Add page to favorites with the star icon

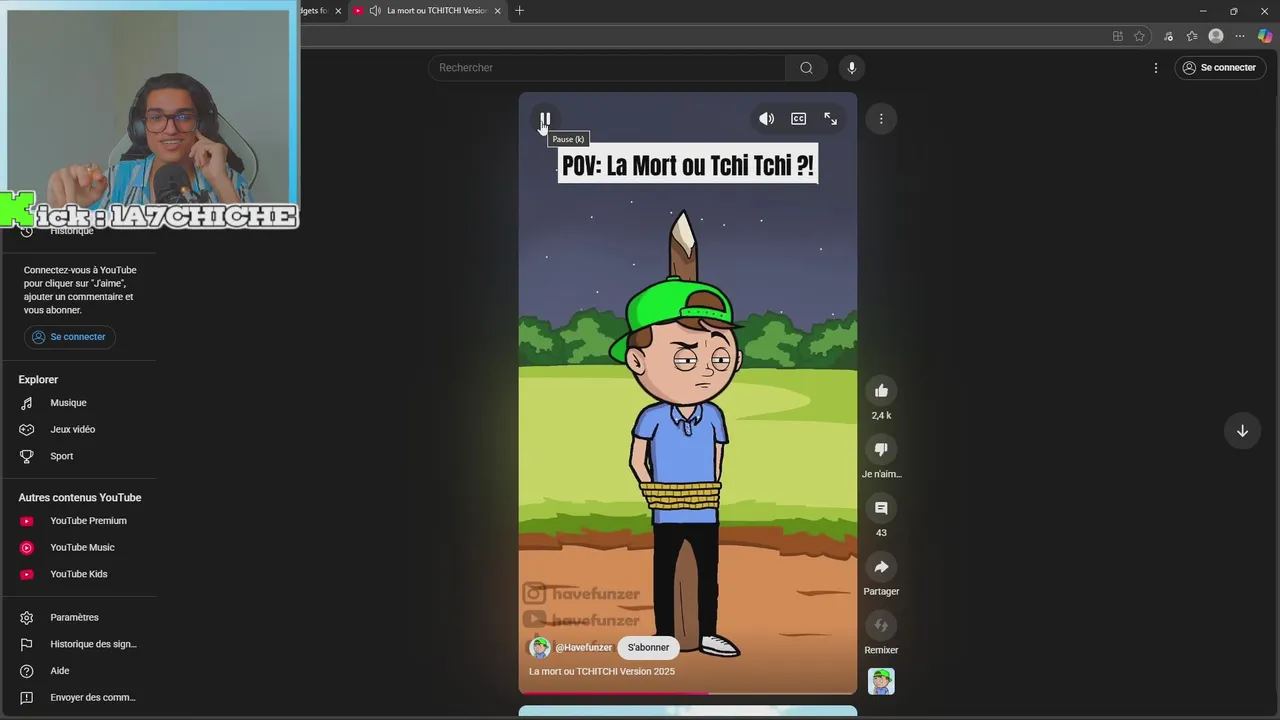1139,36
